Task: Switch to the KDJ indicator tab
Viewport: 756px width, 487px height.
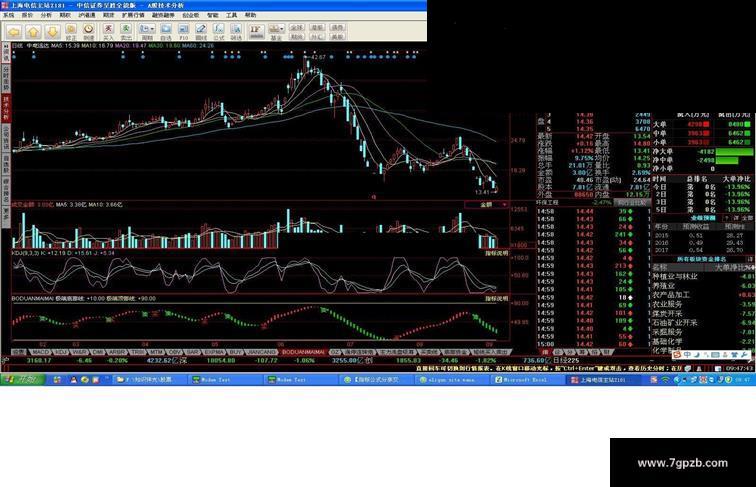Action: (x=61, y=352)
